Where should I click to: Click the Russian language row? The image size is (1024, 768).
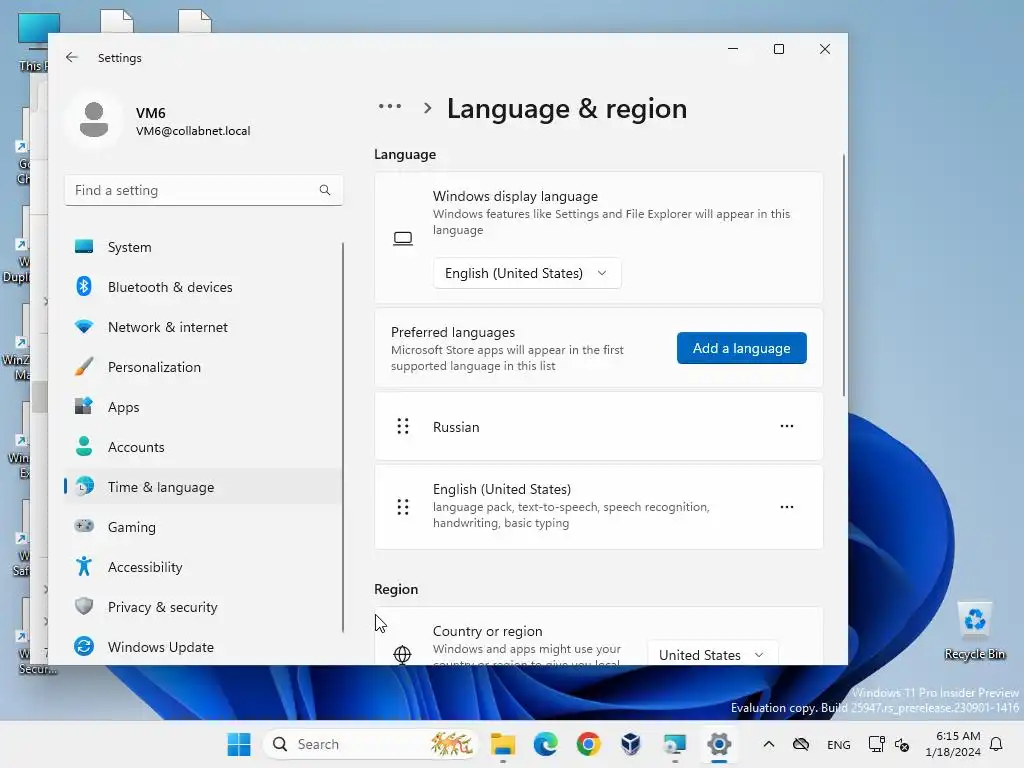(x=599, y=426)
